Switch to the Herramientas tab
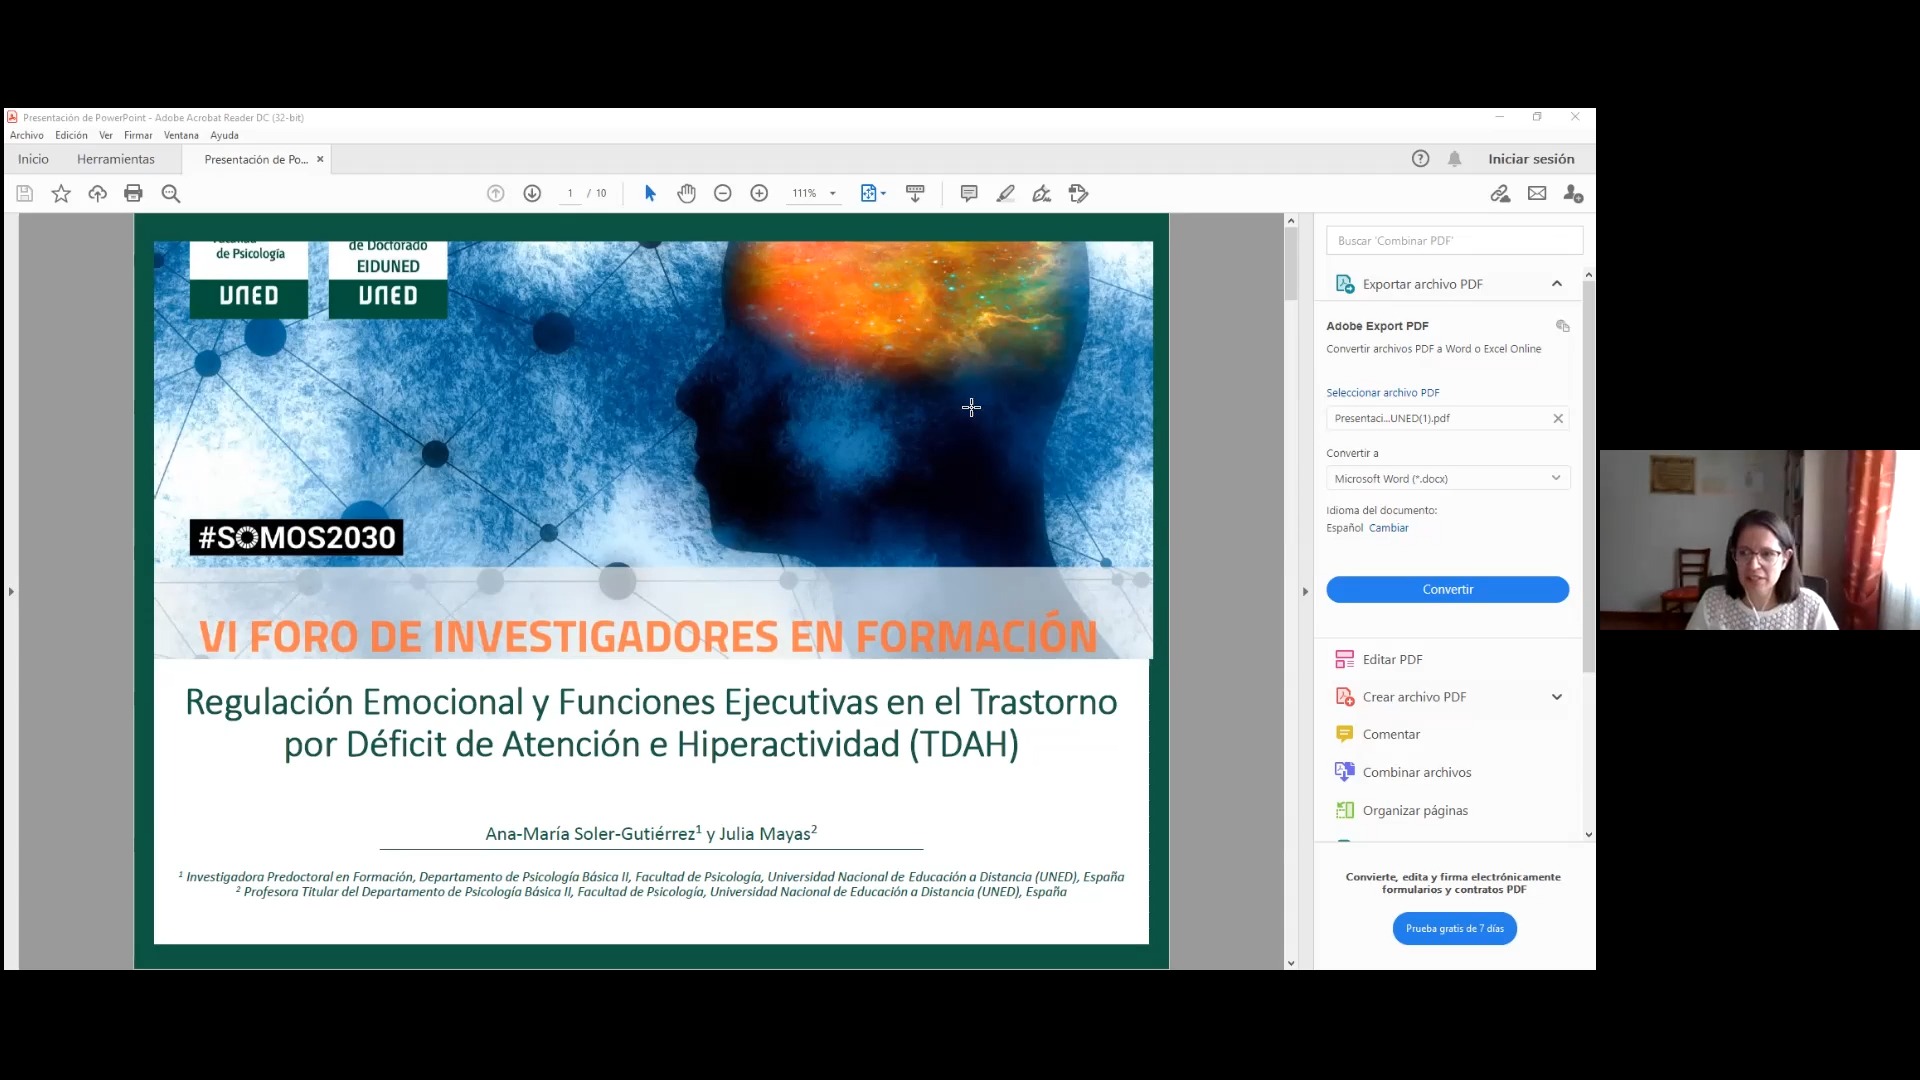 pyautogui.click(x=116, y=159)
